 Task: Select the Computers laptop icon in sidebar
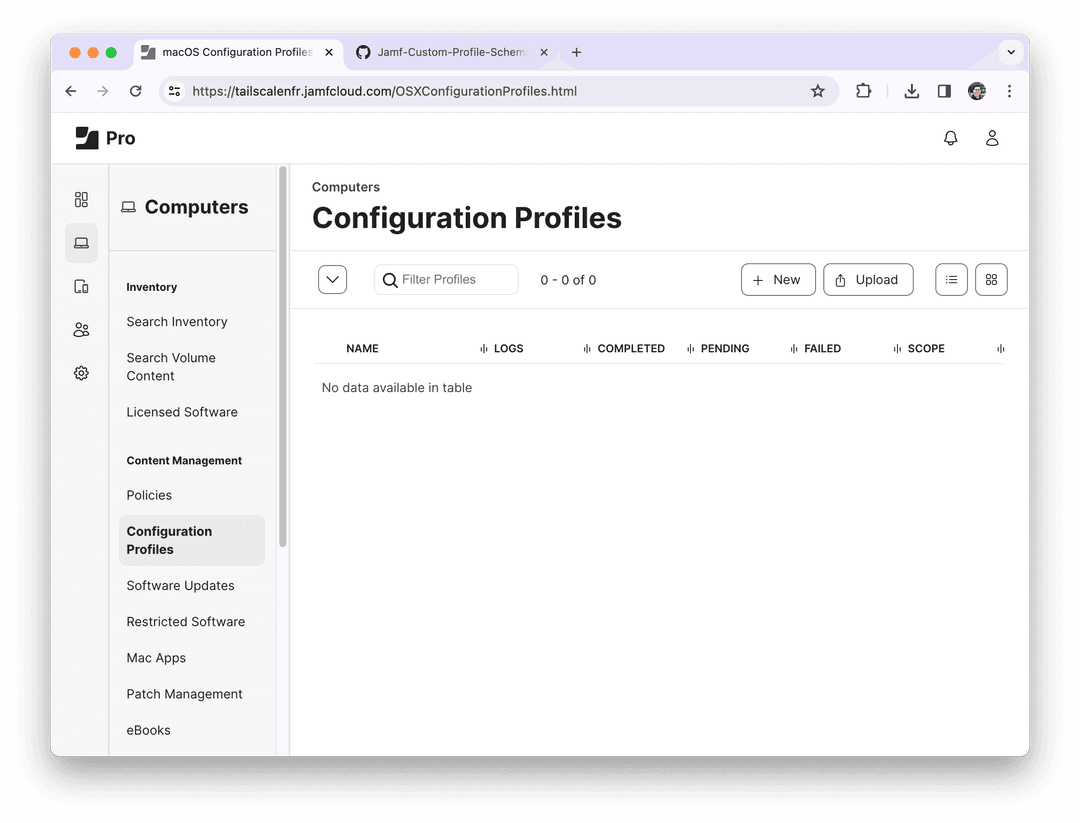coord(81,242)
